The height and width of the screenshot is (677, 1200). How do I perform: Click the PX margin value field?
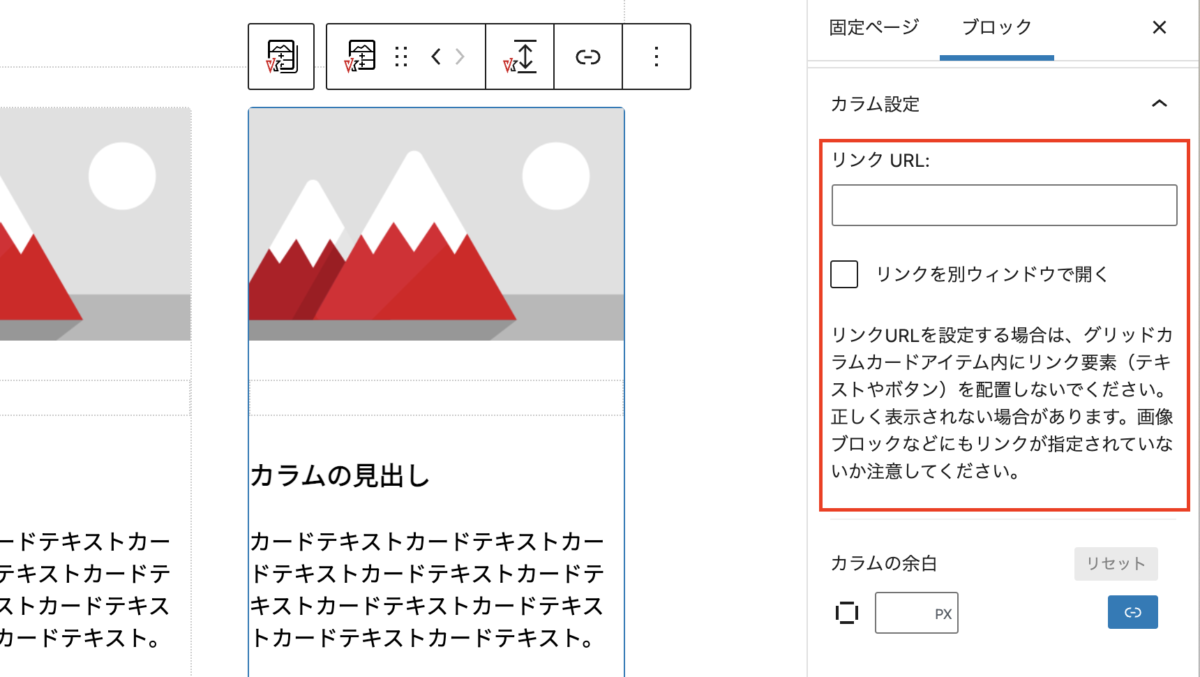click(x=917, y=612)
